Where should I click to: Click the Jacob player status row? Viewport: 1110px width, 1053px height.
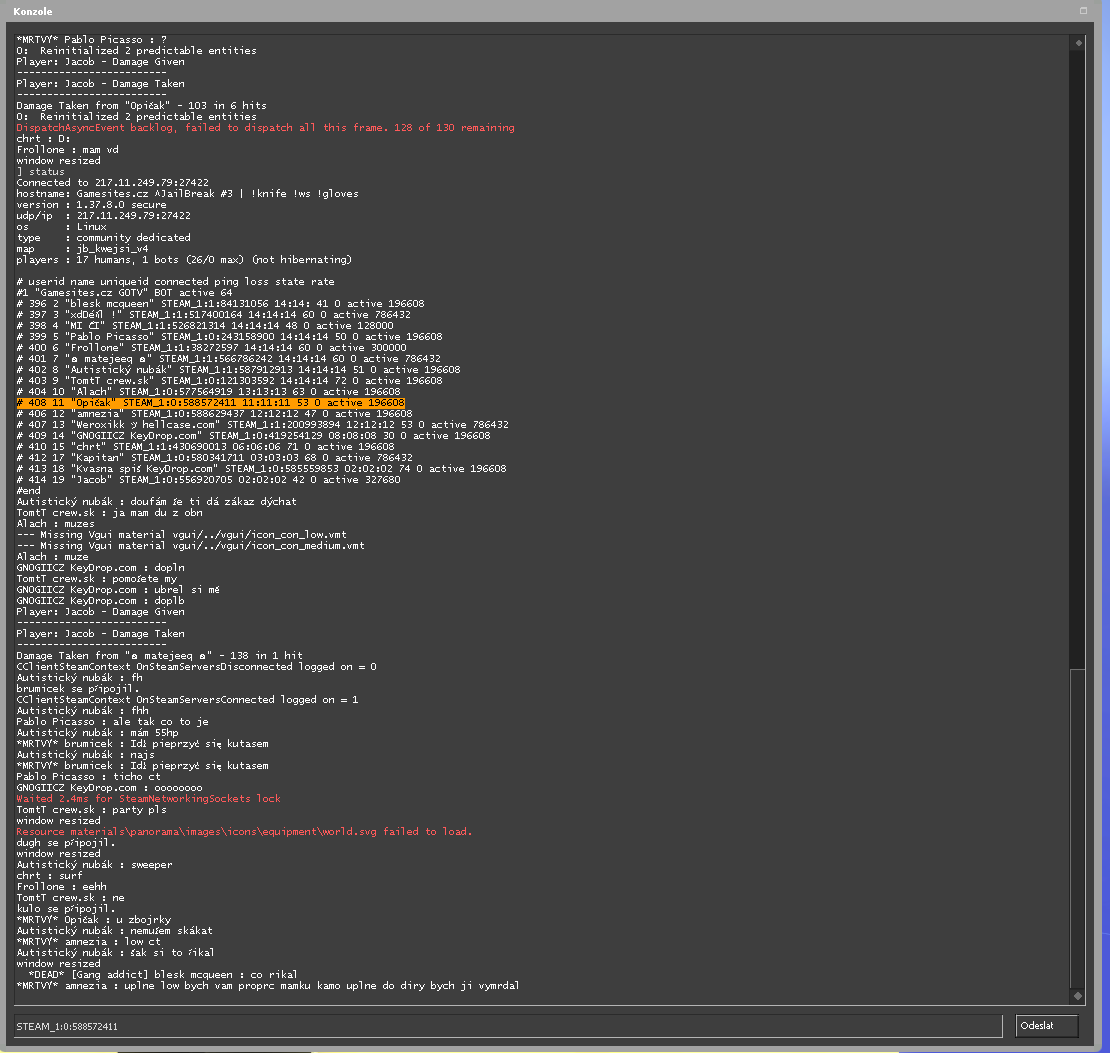point(208,480)
